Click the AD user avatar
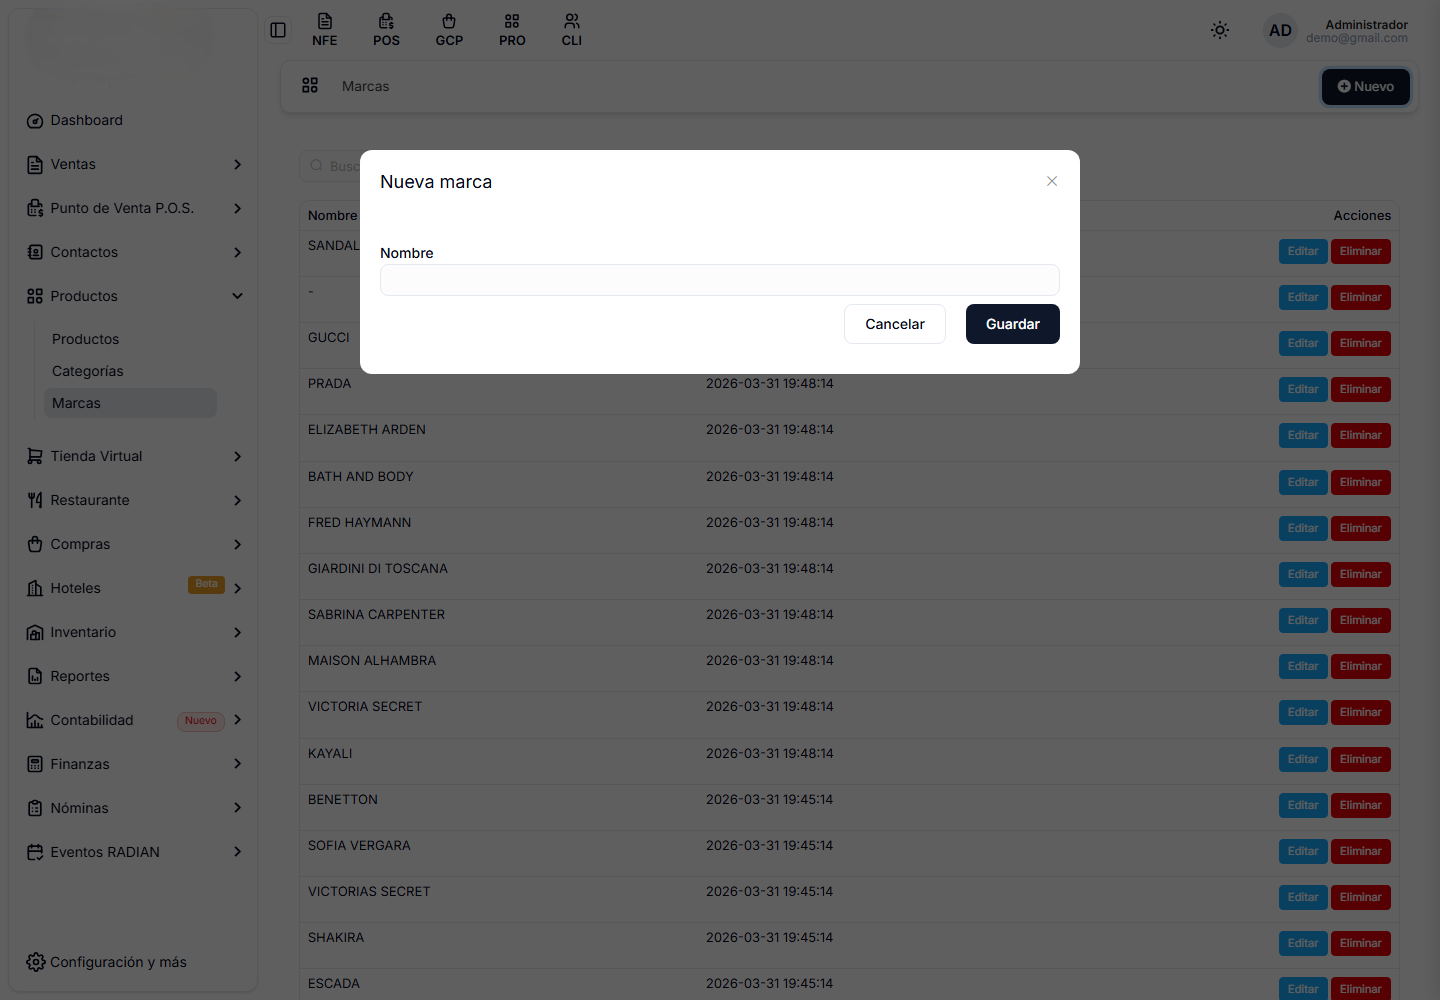The image size is (1440, 1000). [1280, 30]
